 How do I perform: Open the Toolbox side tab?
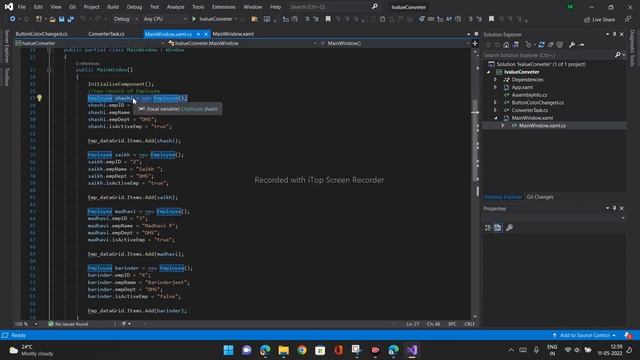[x=6, y=77]
